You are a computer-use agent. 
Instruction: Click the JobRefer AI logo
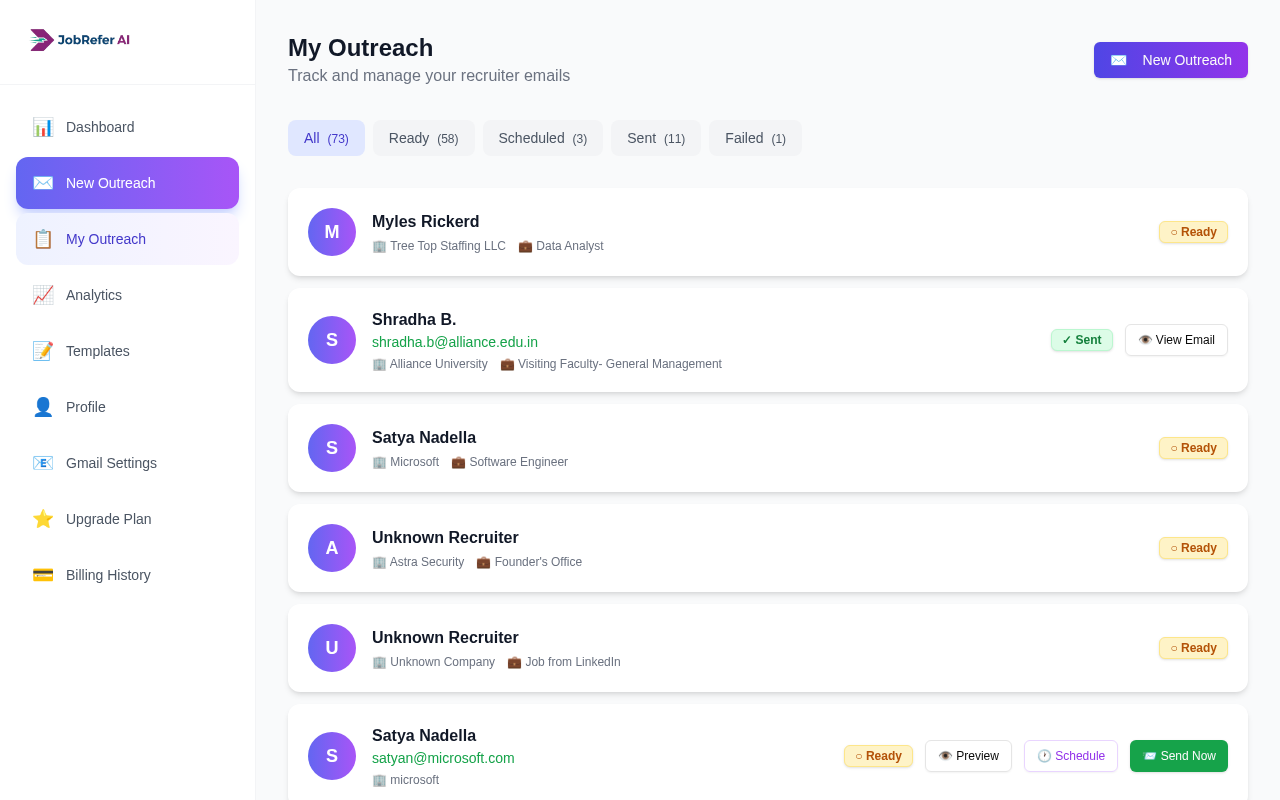point(80,40)
